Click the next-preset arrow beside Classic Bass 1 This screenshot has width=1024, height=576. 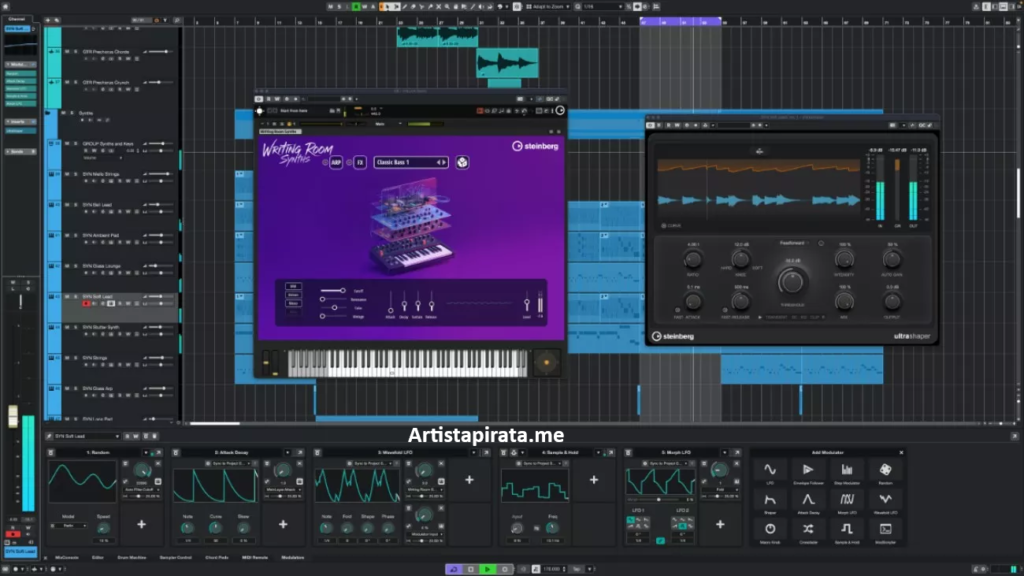(443, 161)
